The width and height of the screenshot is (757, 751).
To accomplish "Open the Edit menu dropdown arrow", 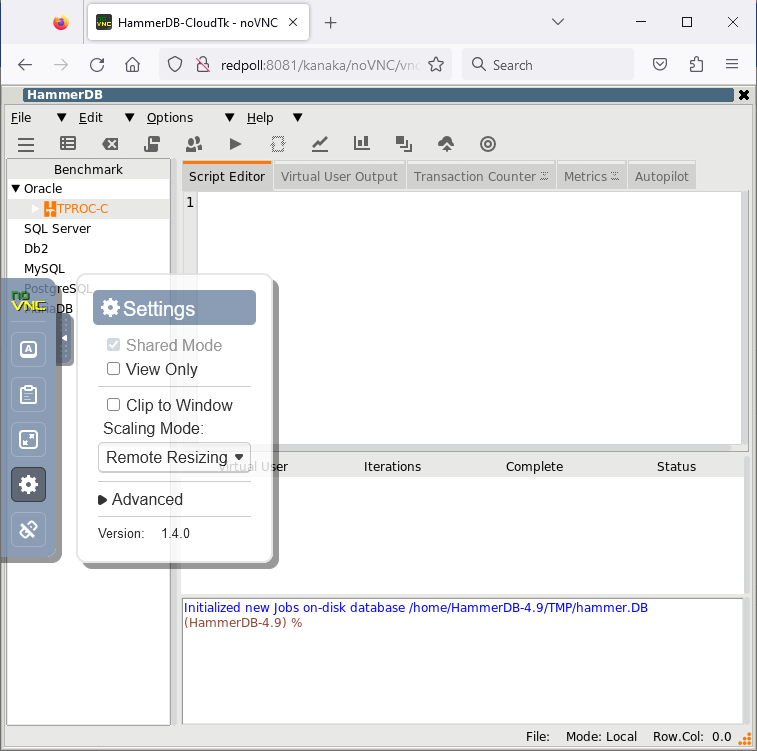I will click(x=129, y=118).
